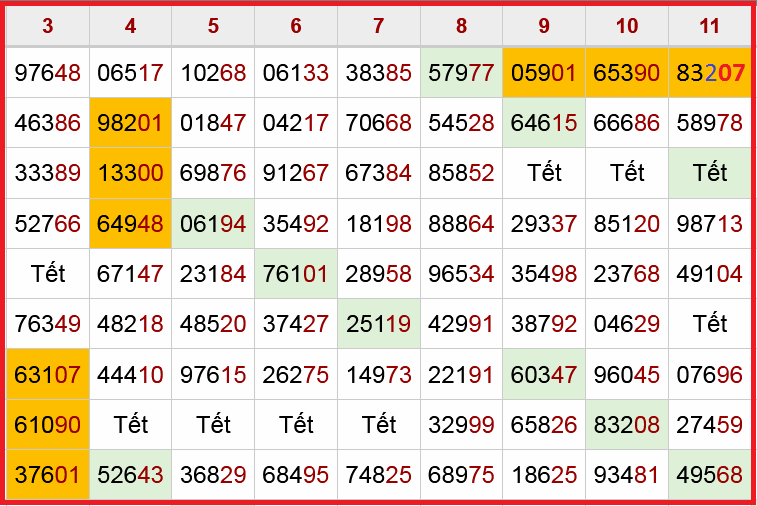Select the cell 44410

pos(130,374)
